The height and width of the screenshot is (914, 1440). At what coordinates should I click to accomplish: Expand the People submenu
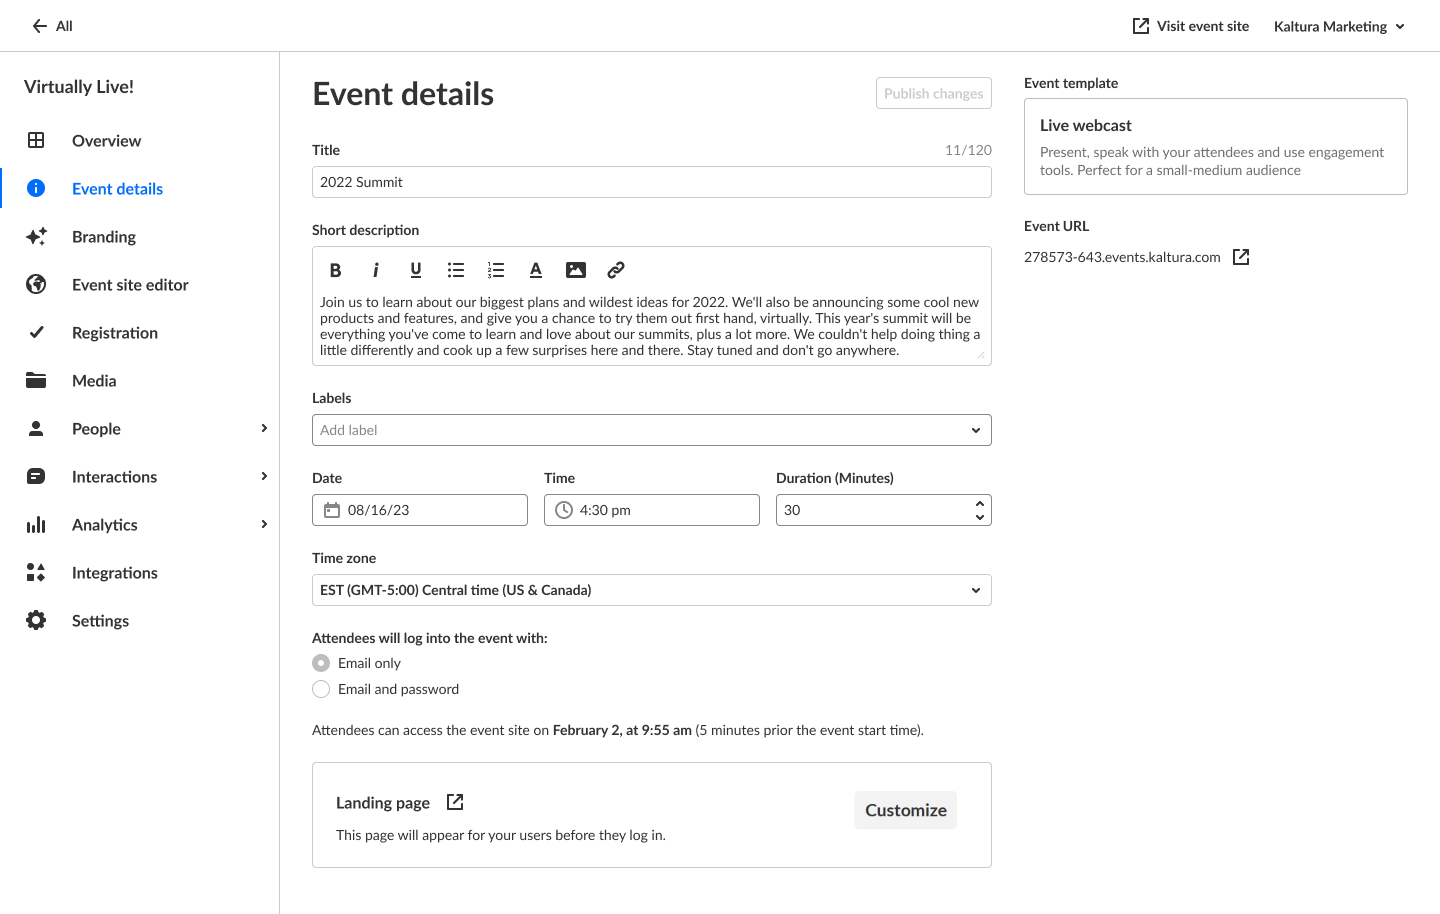[264, 429]
